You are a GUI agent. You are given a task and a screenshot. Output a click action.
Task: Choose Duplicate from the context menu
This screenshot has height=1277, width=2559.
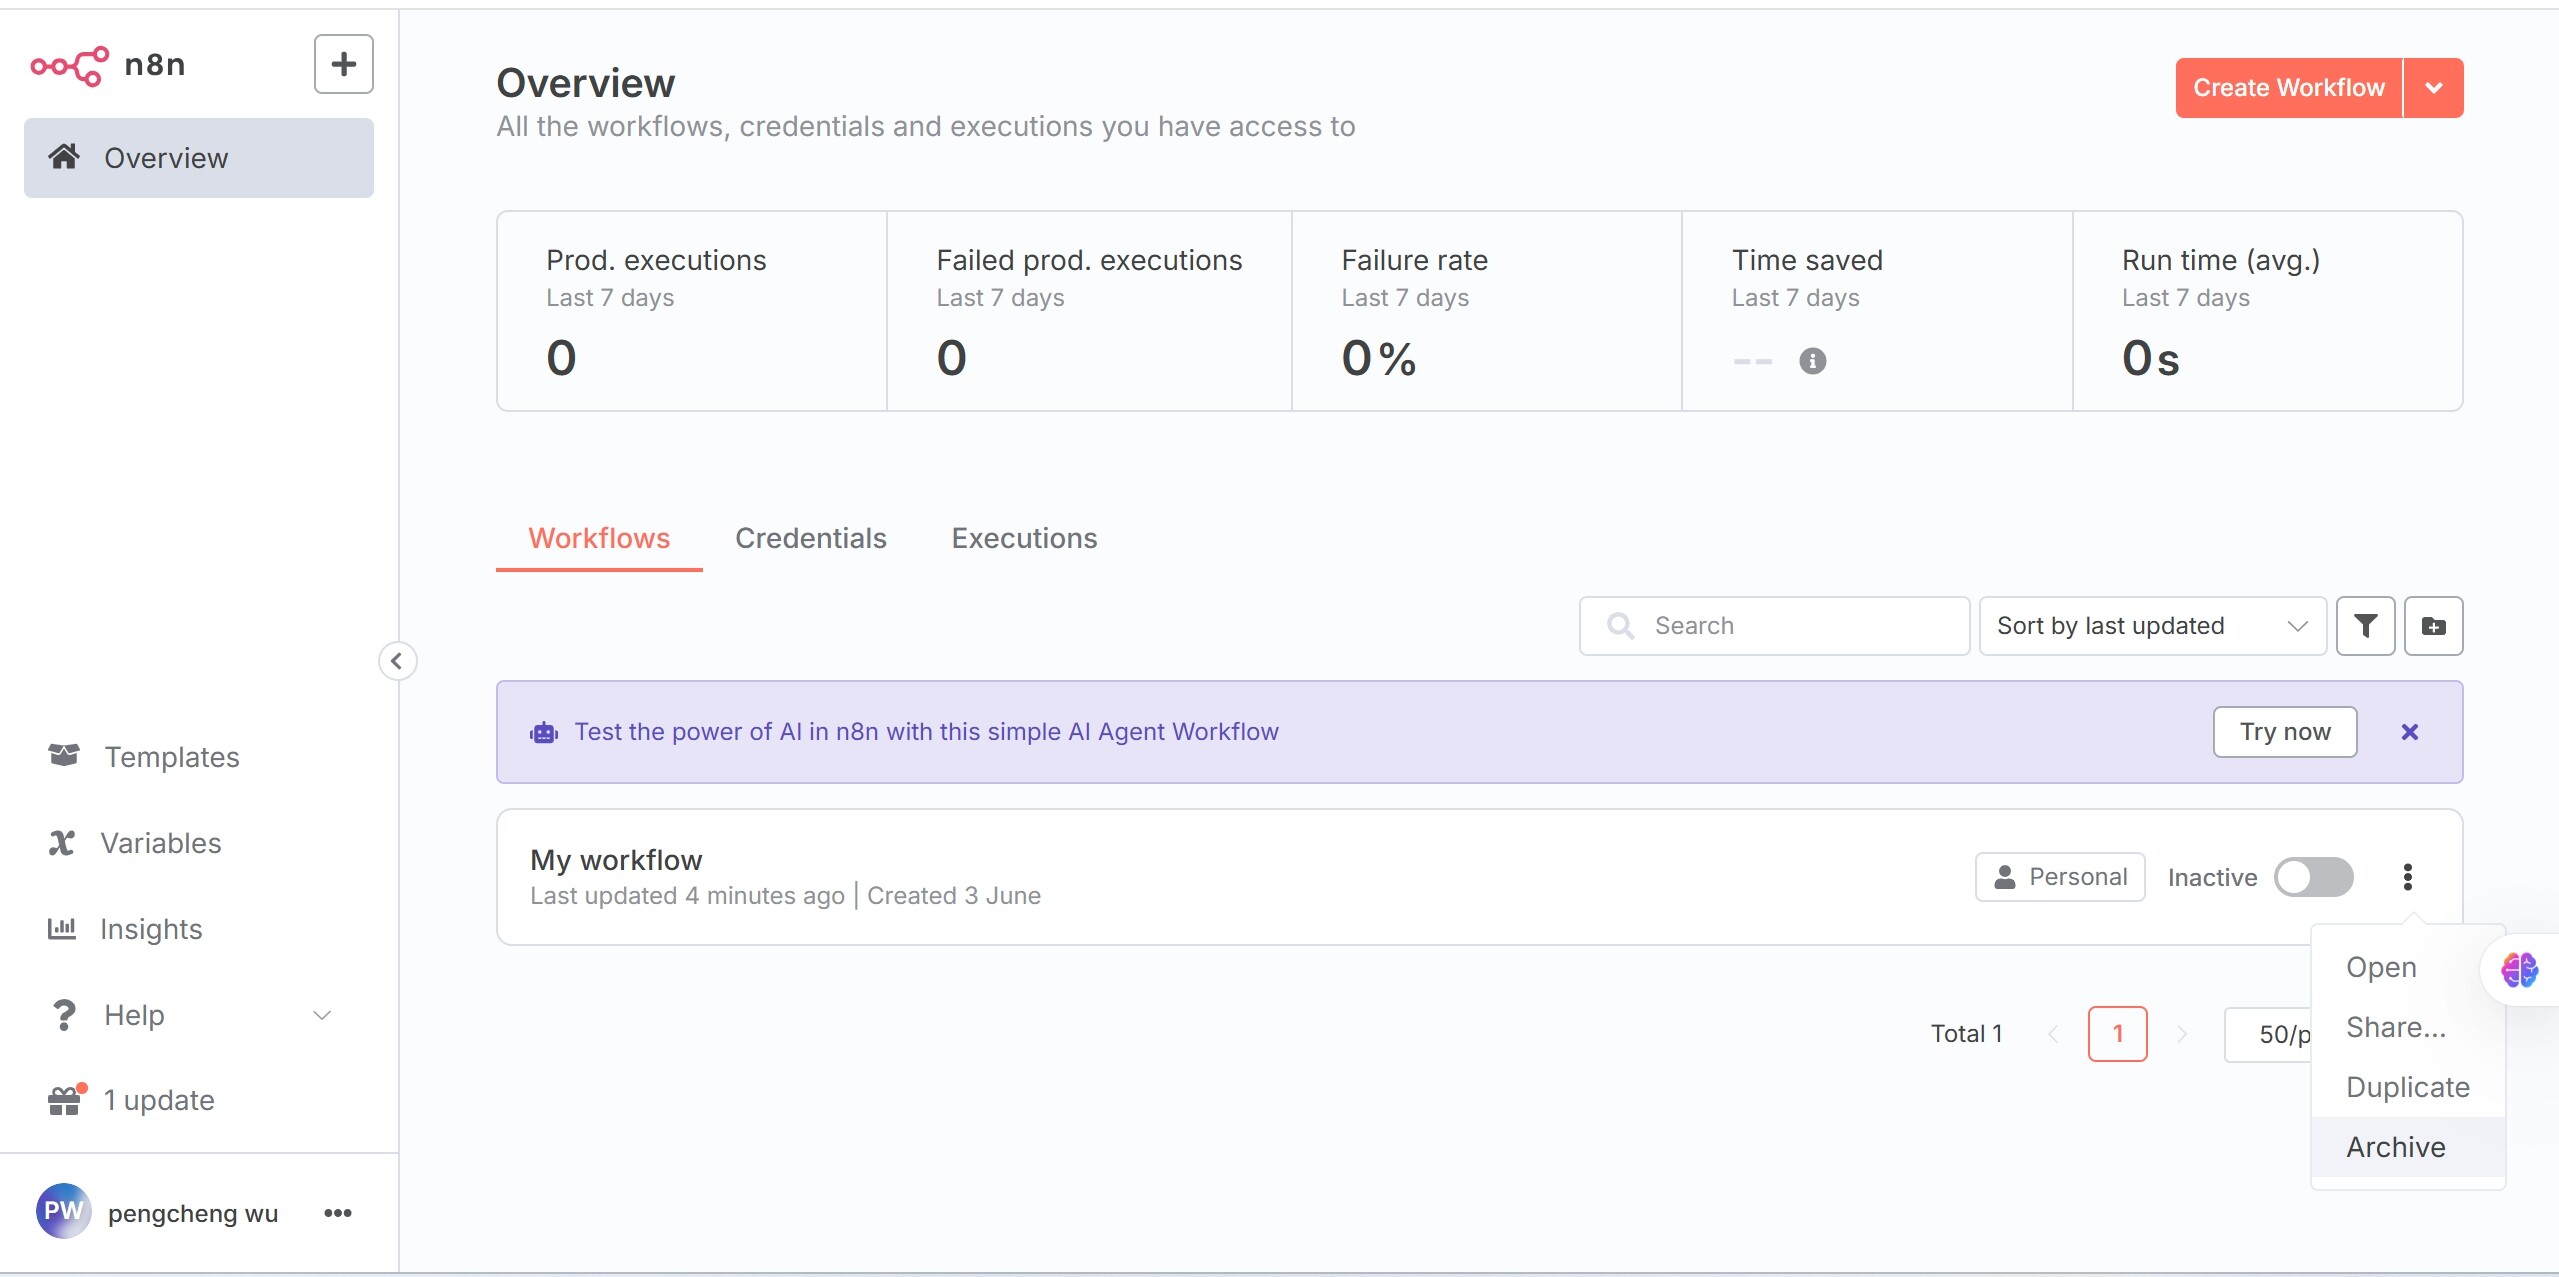coord(2408,1087)
